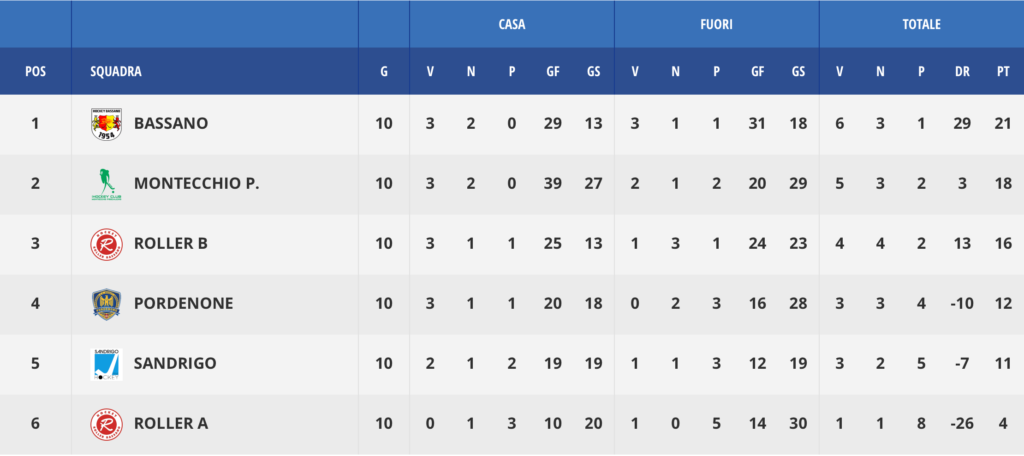Click the Bassano team logo

coord(106,124)
